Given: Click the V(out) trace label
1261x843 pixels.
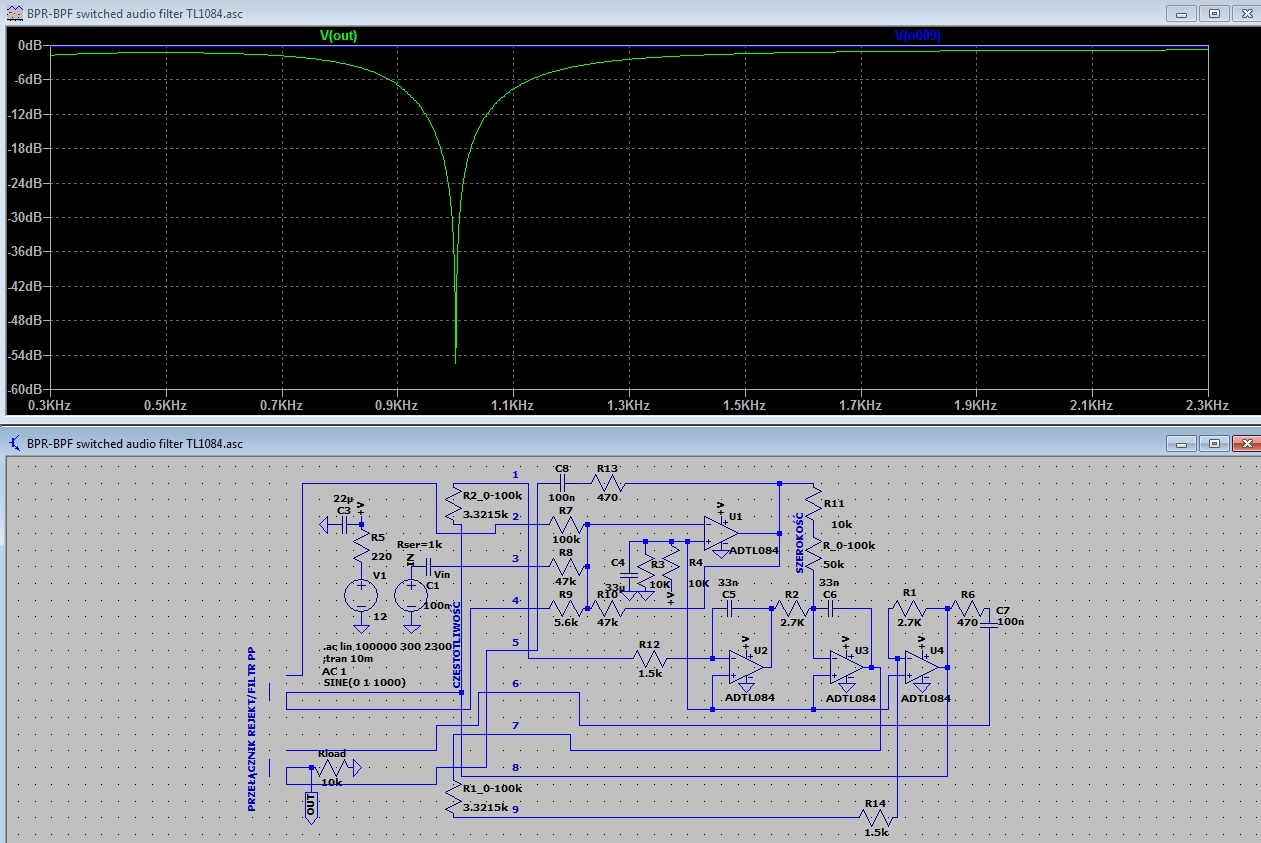Looking at the screenshot, I should (x=338, y=35).
